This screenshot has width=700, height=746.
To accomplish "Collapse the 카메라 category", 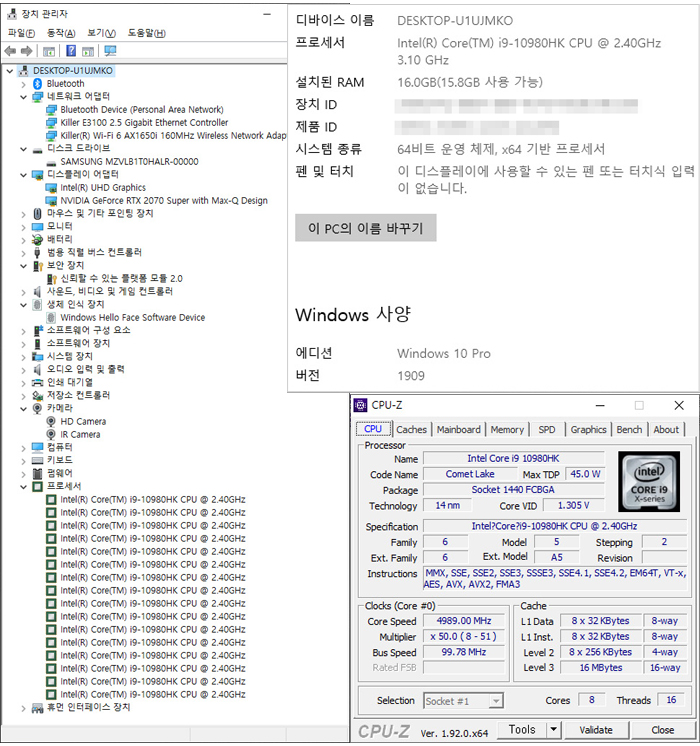I will (23, 409).
